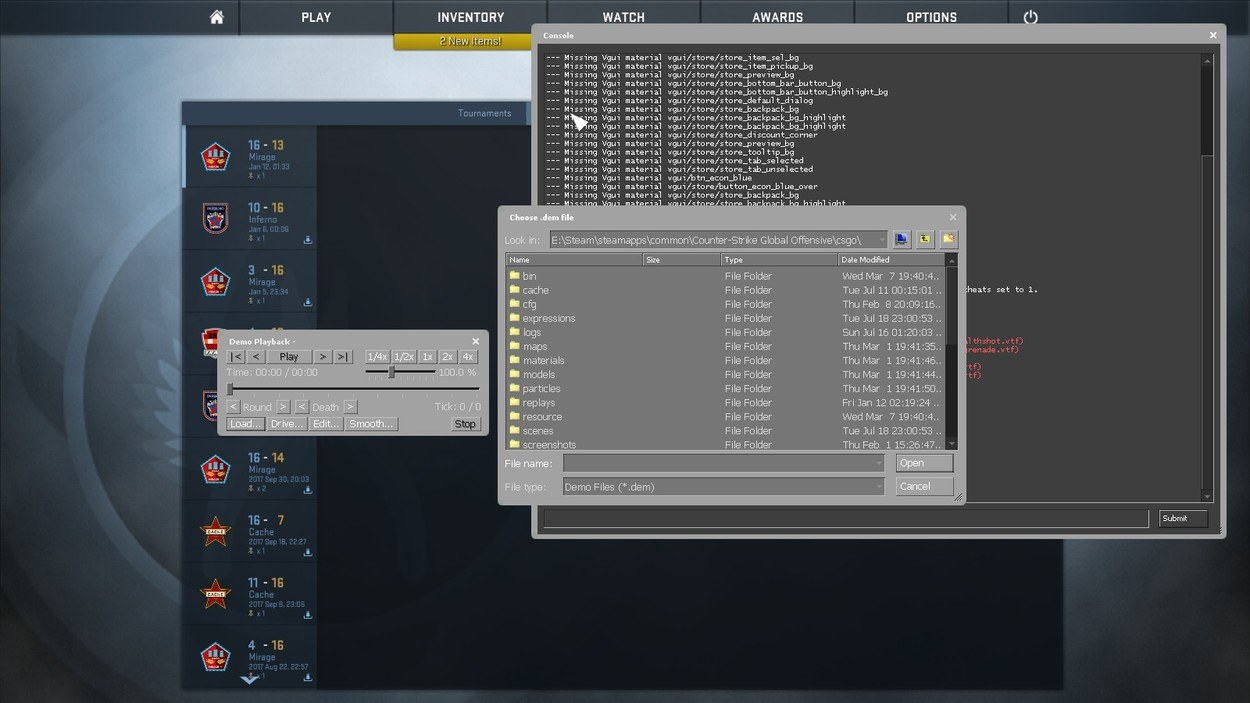Image resolution: width=1250 pixels, height=703 pixels.
Task: Click the Smooth... button
Action: [x=371, y=424]
